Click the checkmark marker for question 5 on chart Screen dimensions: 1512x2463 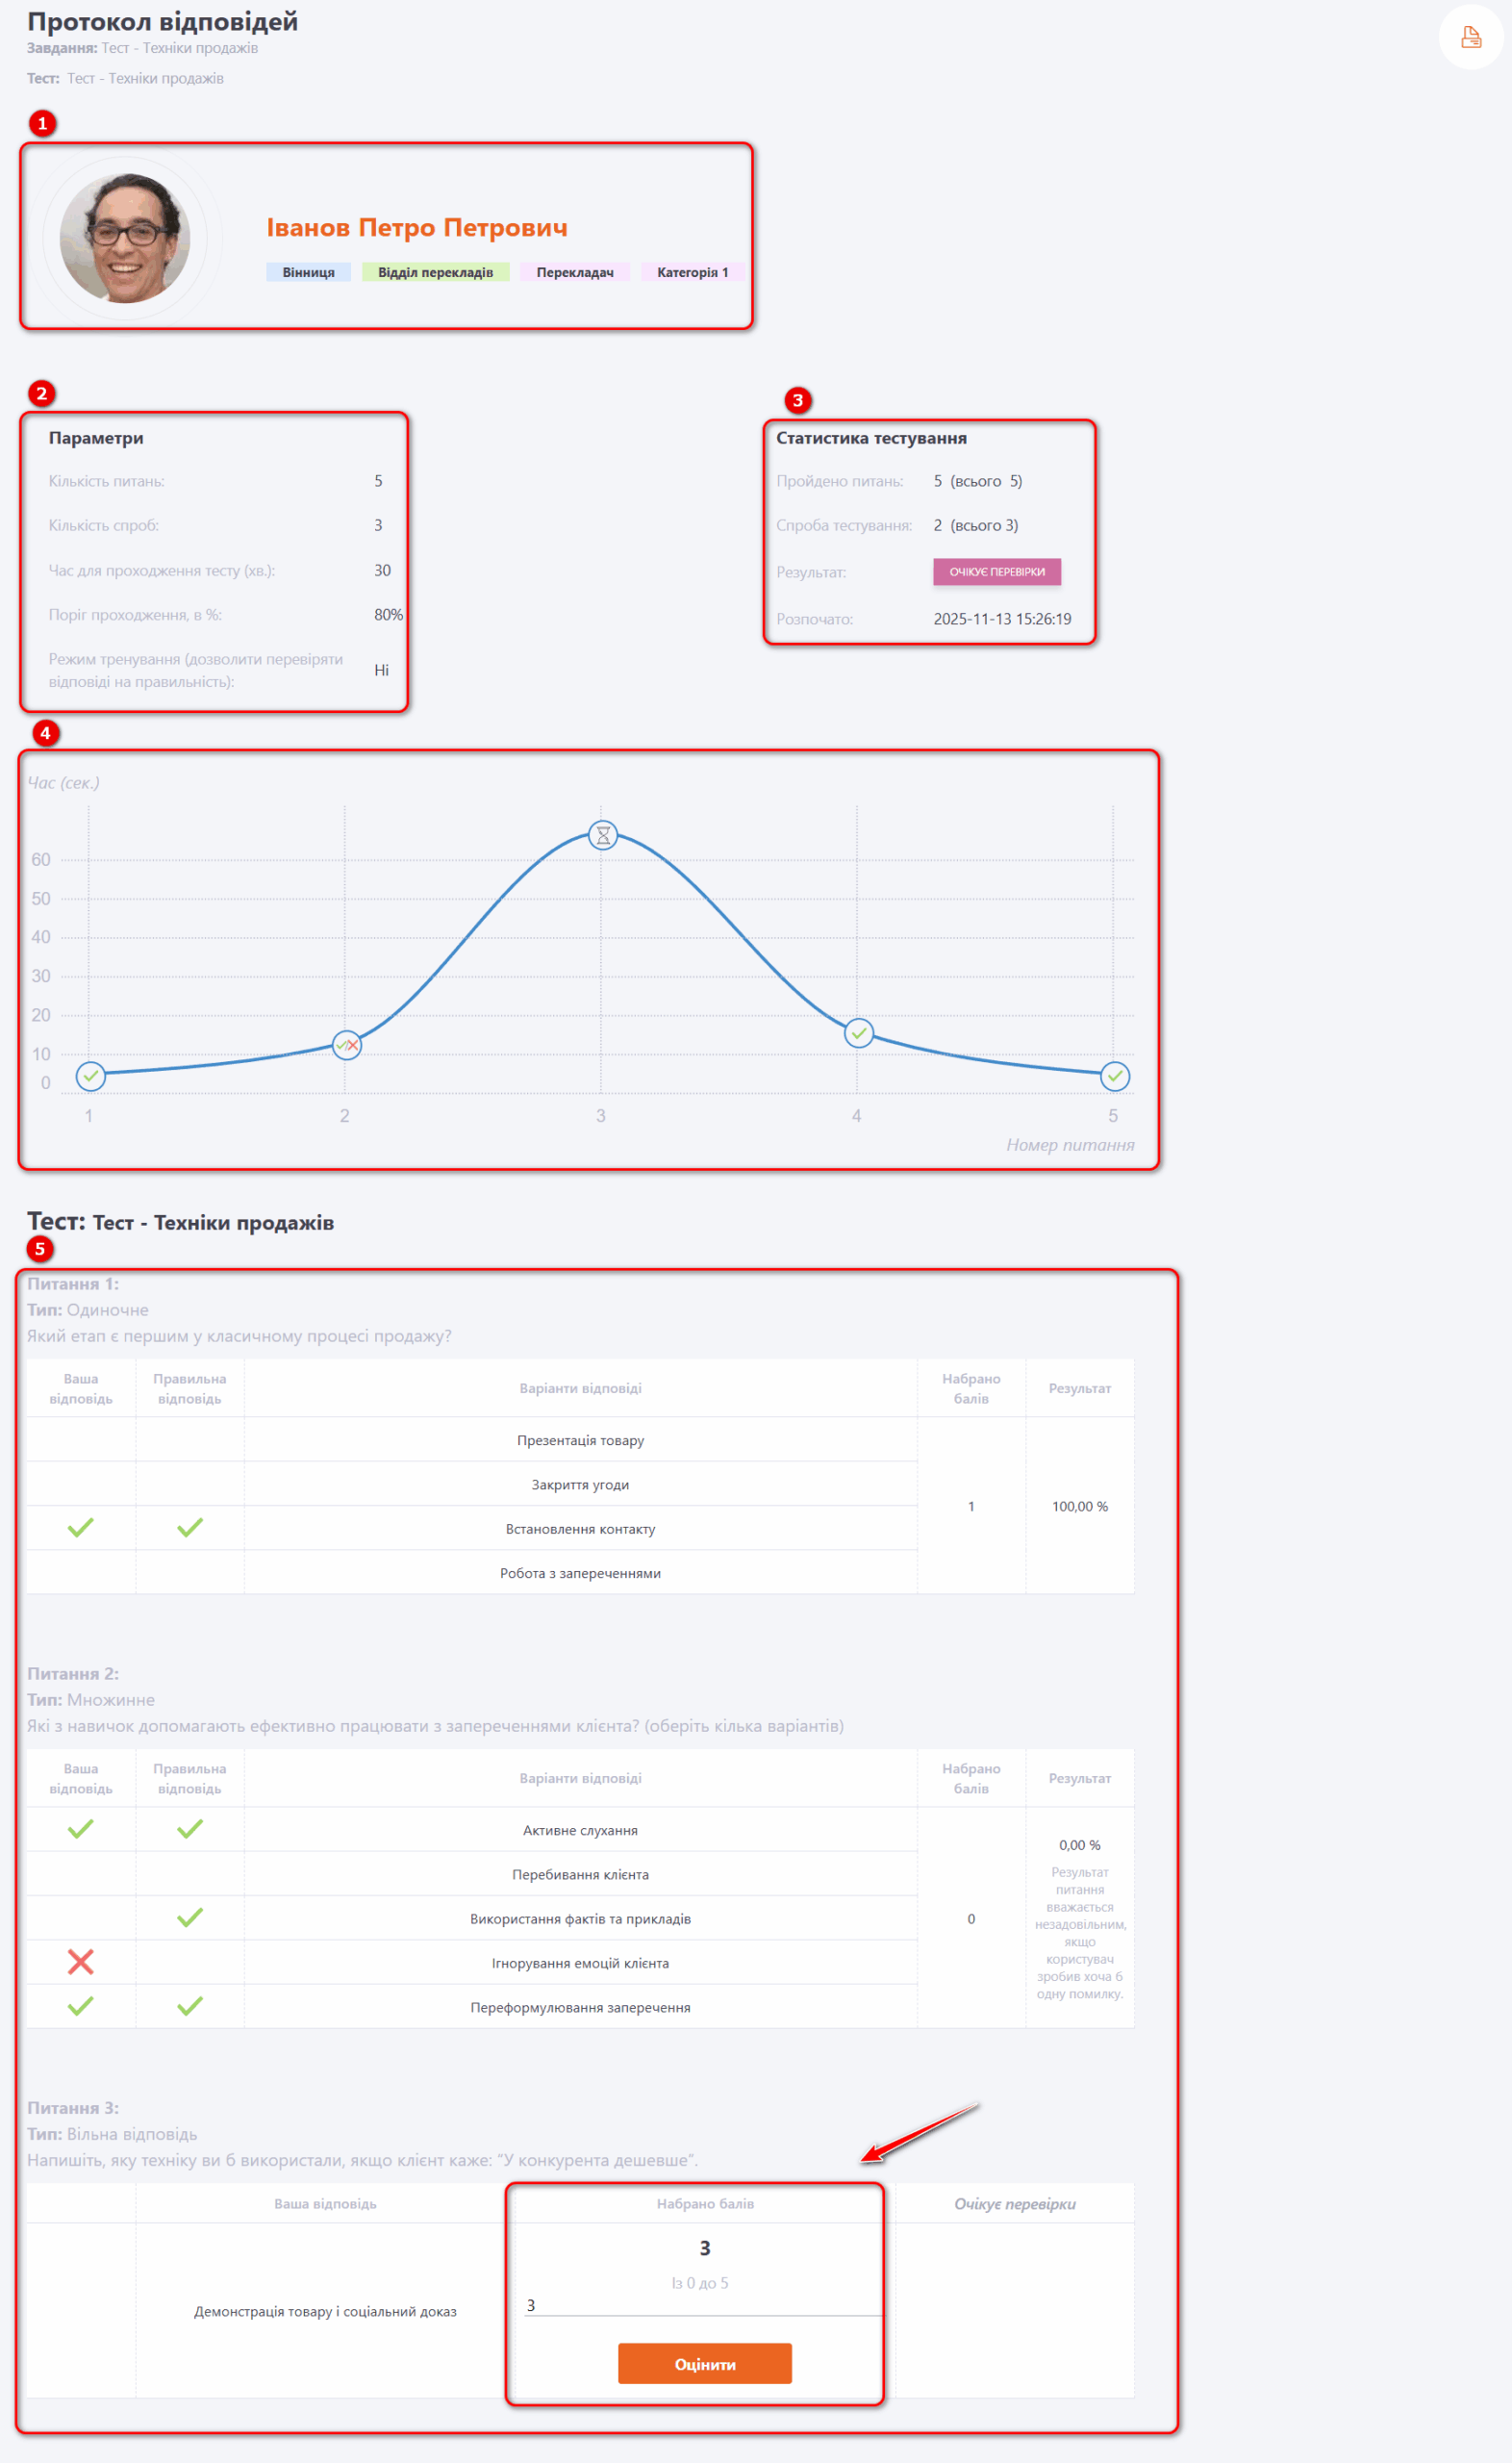click(1114, 1076)
